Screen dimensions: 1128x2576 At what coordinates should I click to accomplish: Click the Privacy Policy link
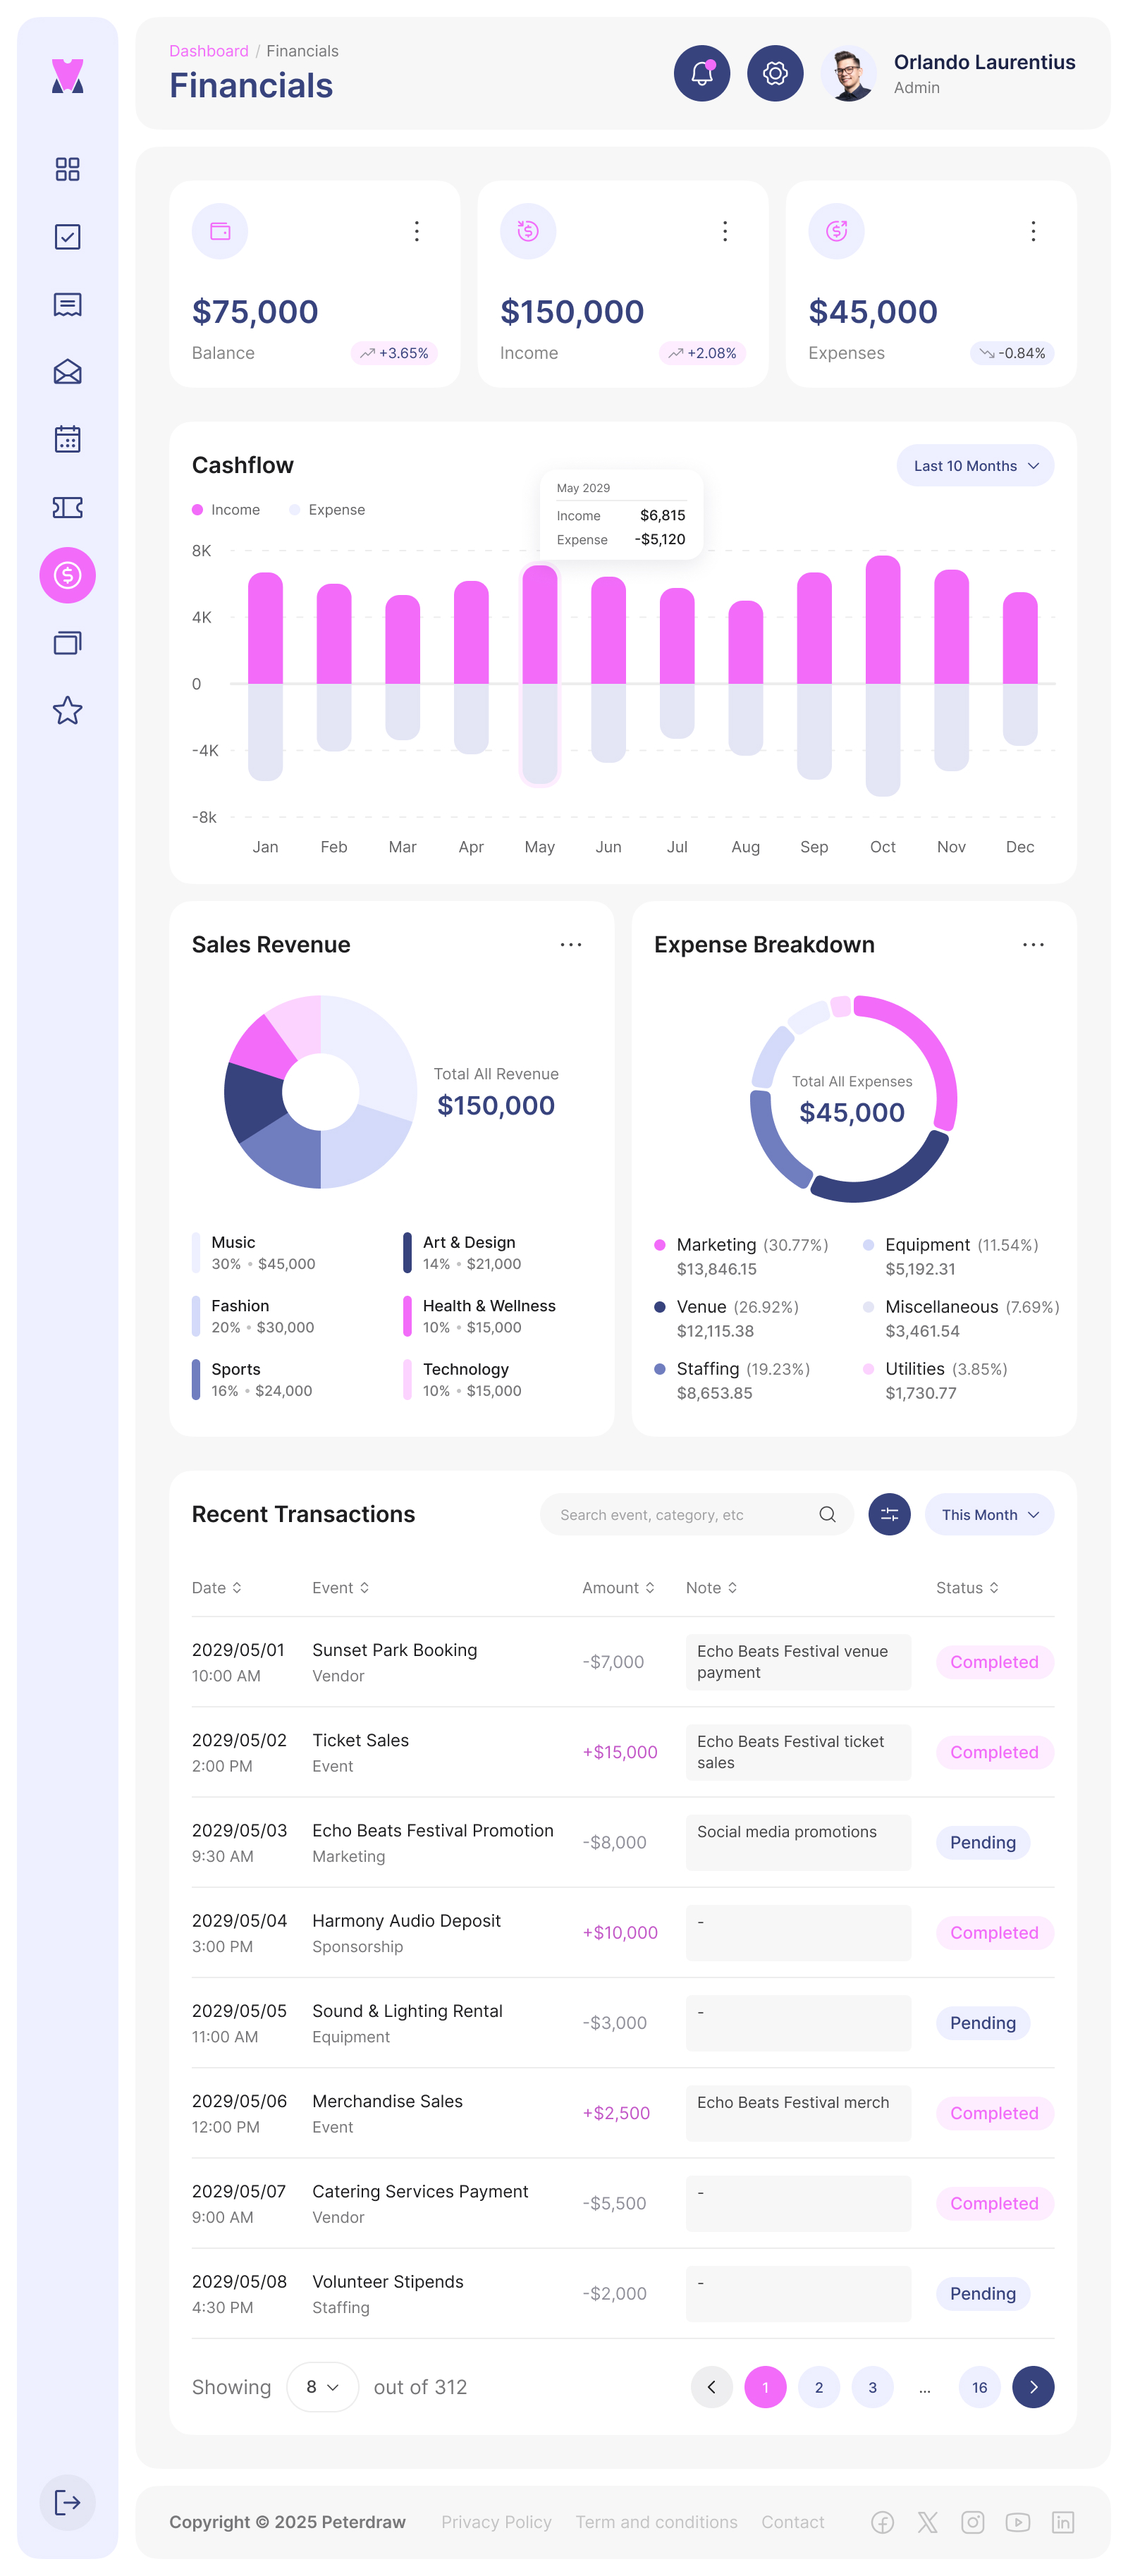click(x=496, y=2521)
